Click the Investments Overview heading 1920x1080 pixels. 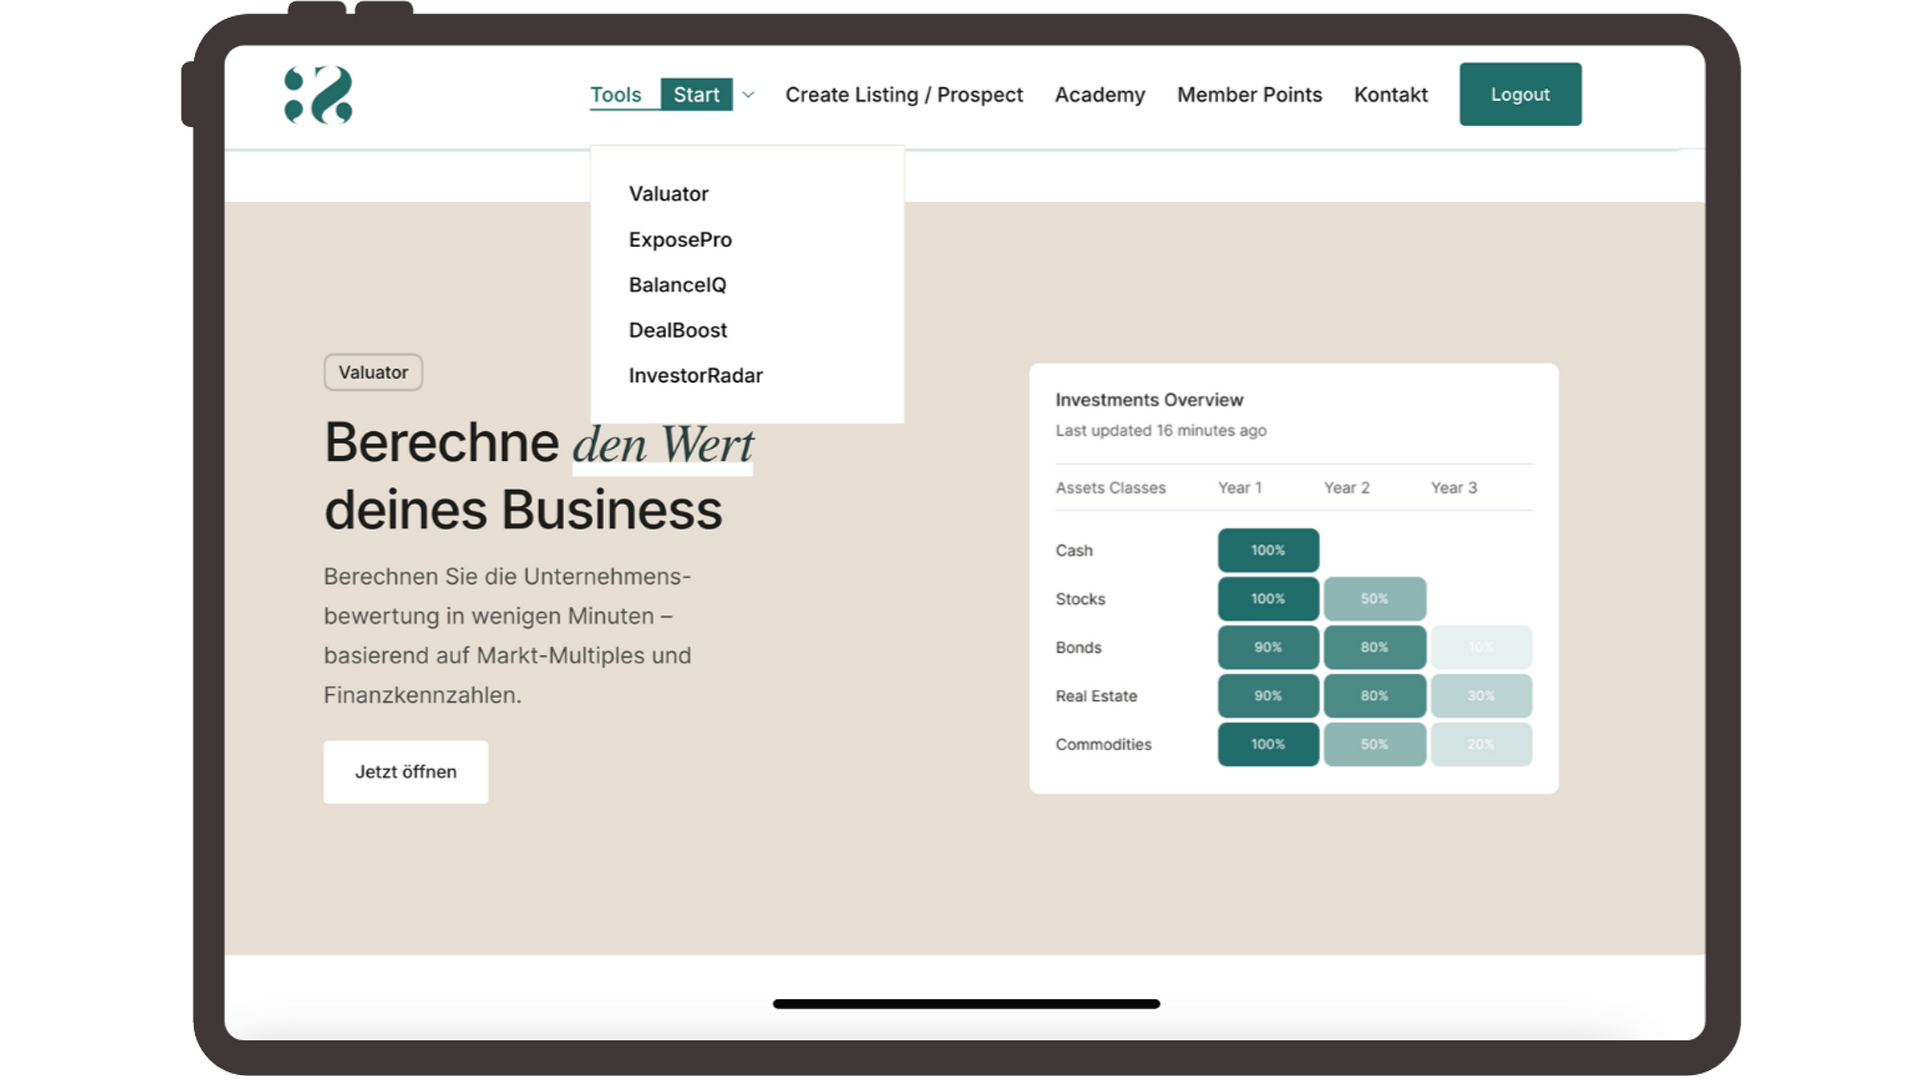pyautogui.click(x=1149, y=400)
